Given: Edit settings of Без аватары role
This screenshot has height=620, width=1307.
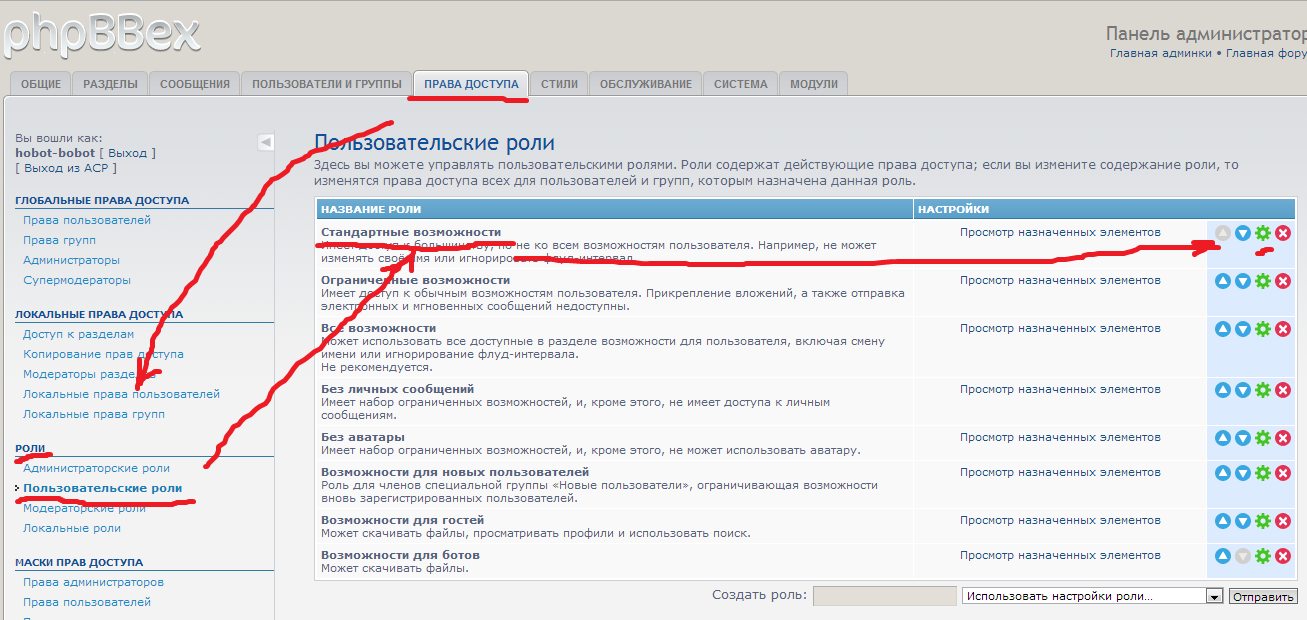Looking at the screenshot, I should pyautogui.click(x=1263, y=438).
